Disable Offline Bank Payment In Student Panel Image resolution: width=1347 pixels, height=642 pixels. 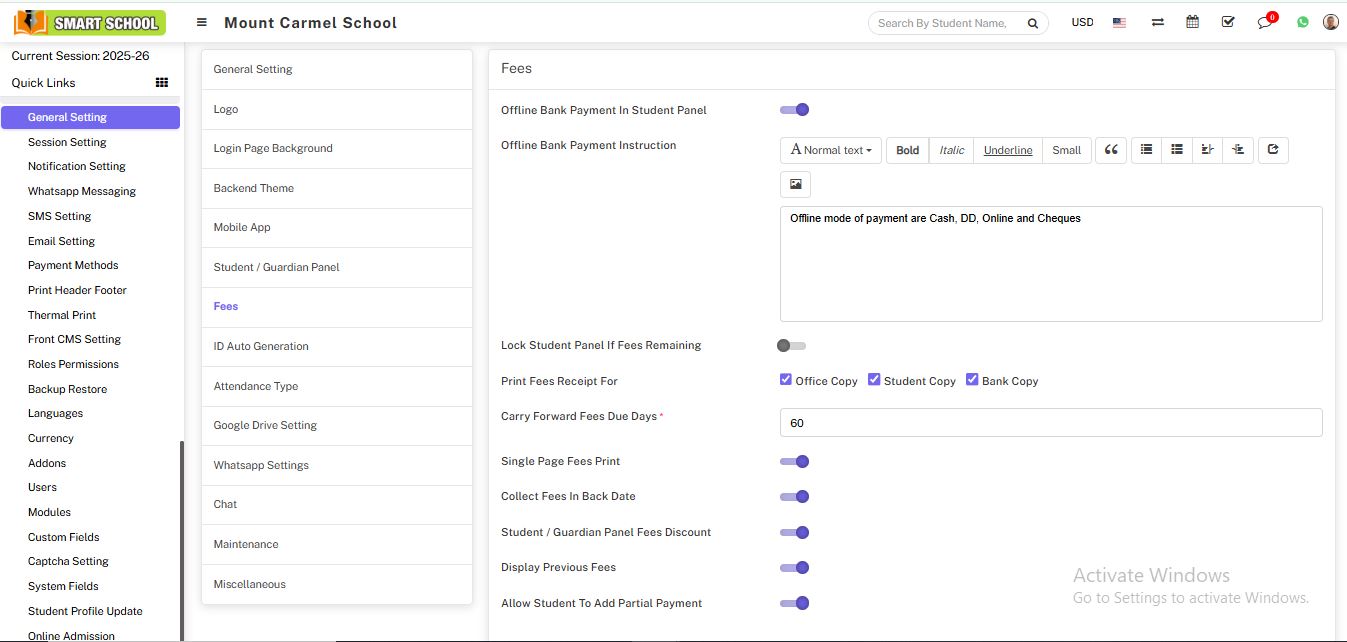pos(794,110)
